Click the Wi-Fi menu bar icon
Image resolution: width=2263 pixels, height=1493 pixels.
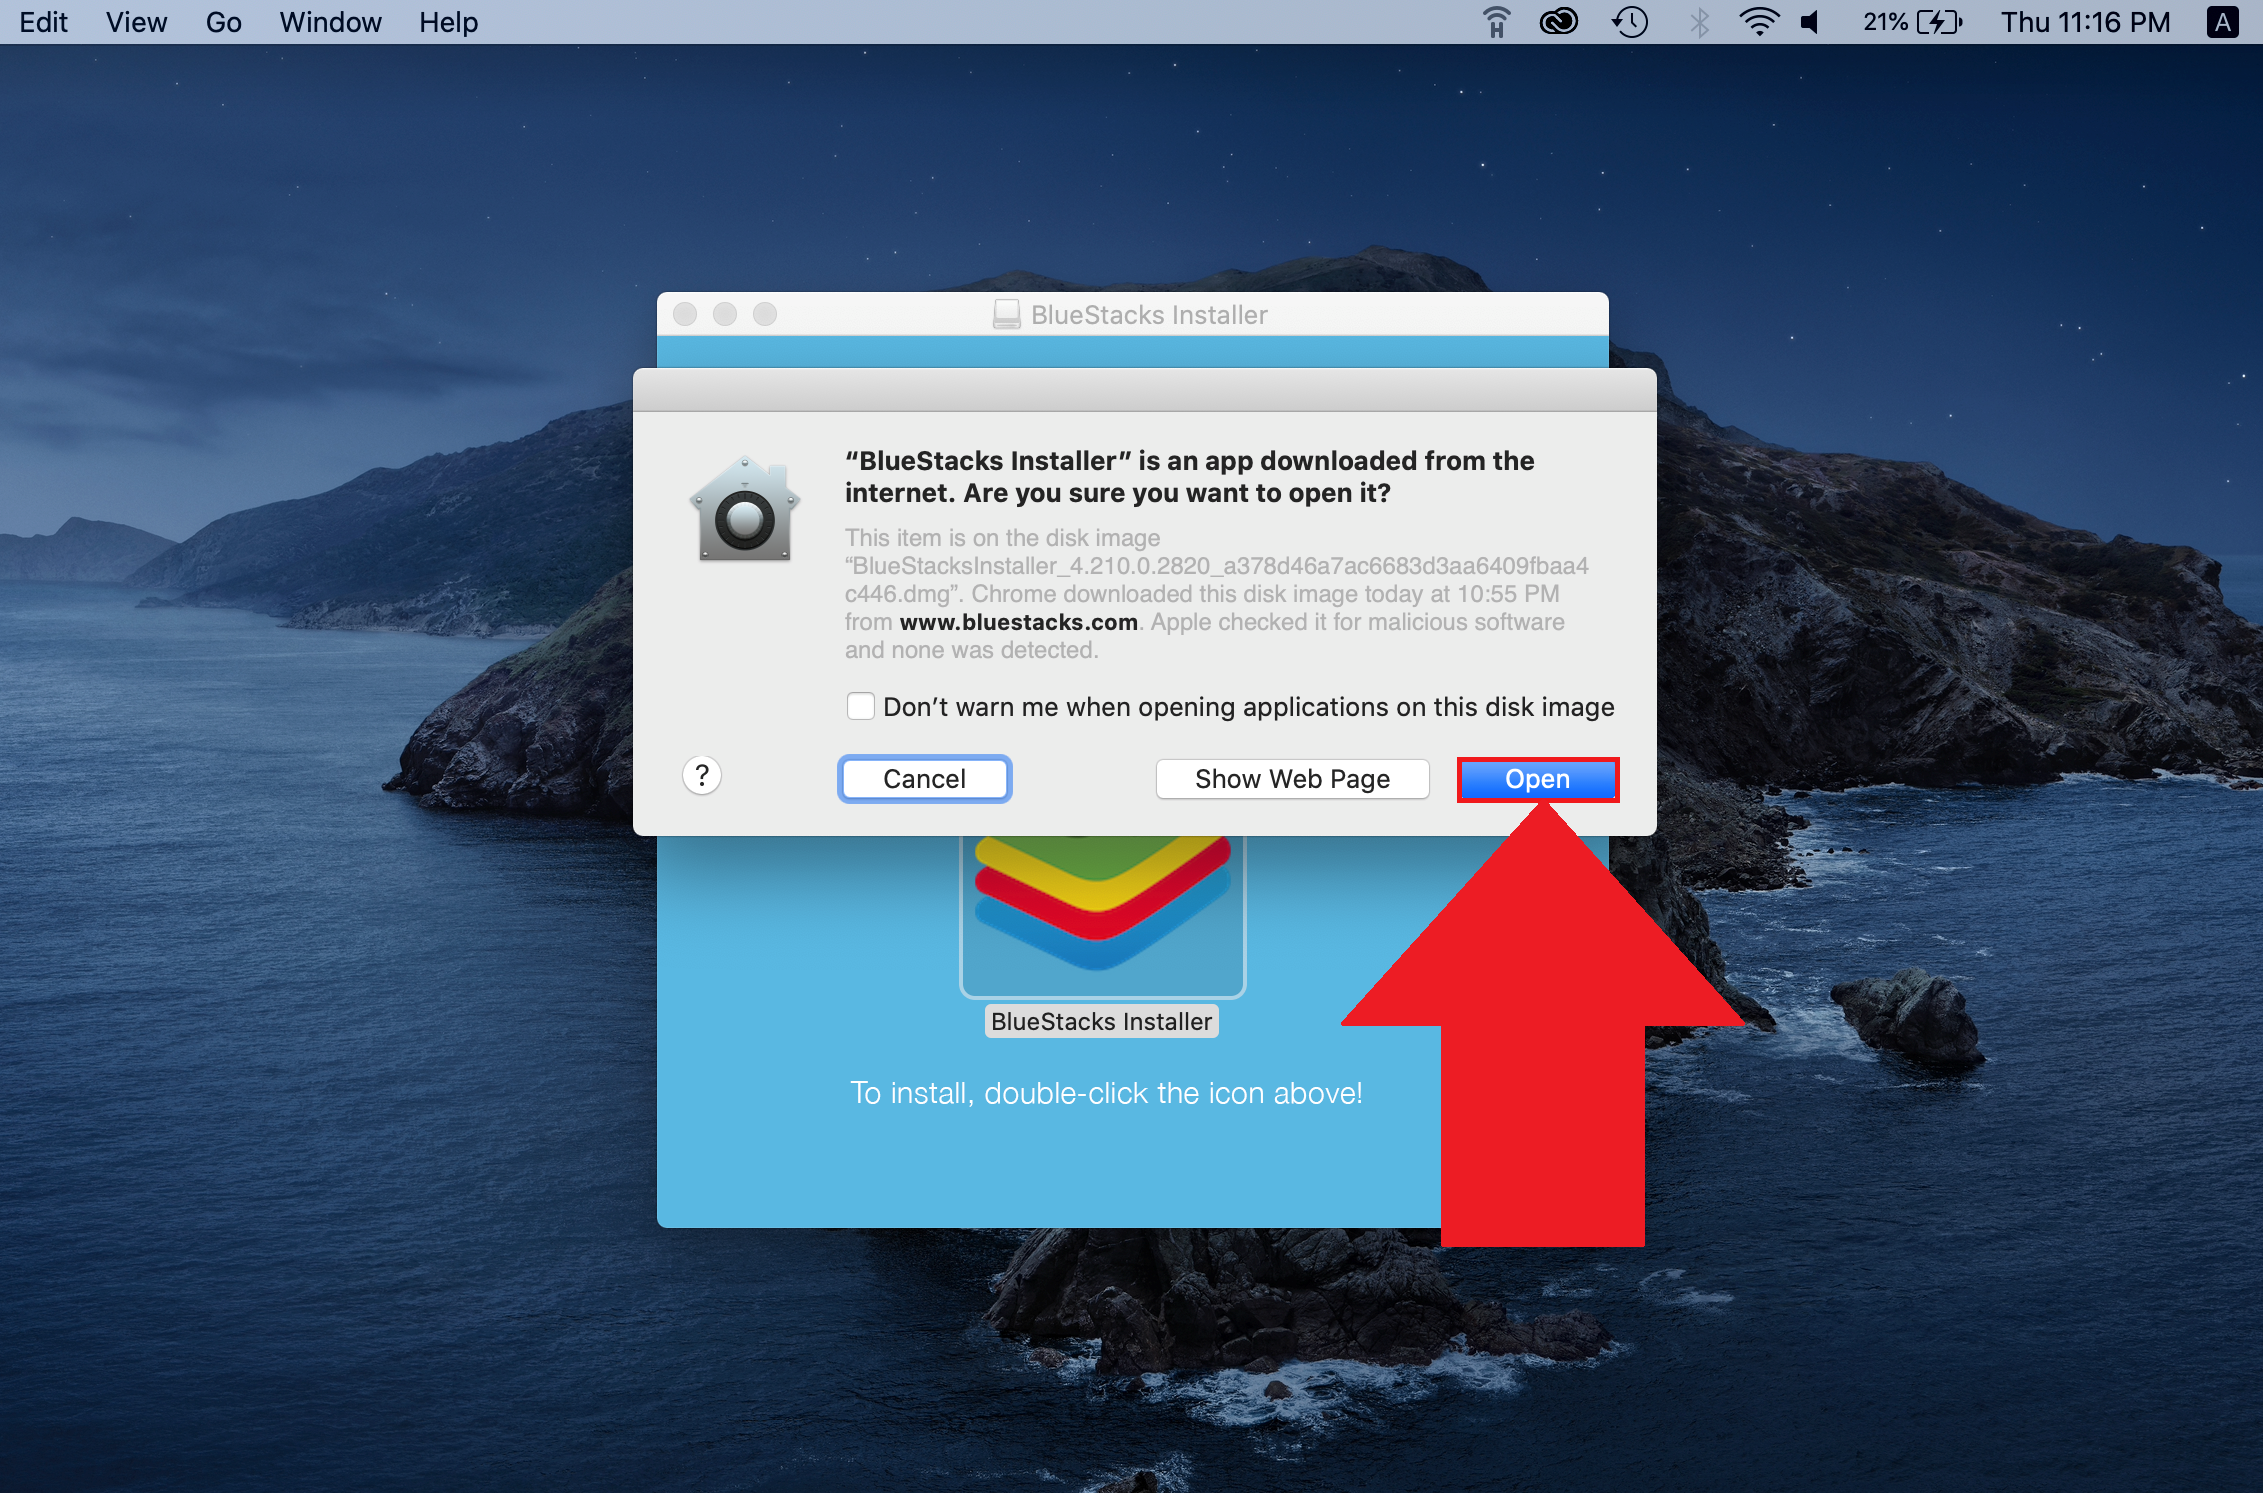(x=1755, y=22)
